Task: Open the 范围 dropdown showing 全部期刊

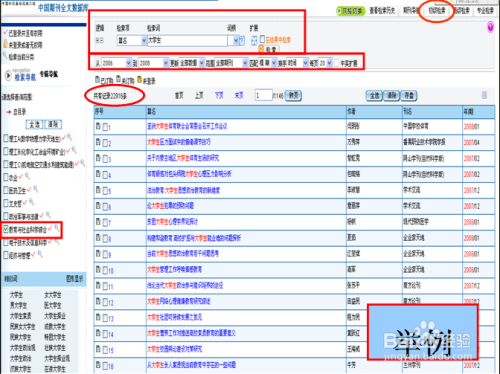Action: (x=232, y=63)
